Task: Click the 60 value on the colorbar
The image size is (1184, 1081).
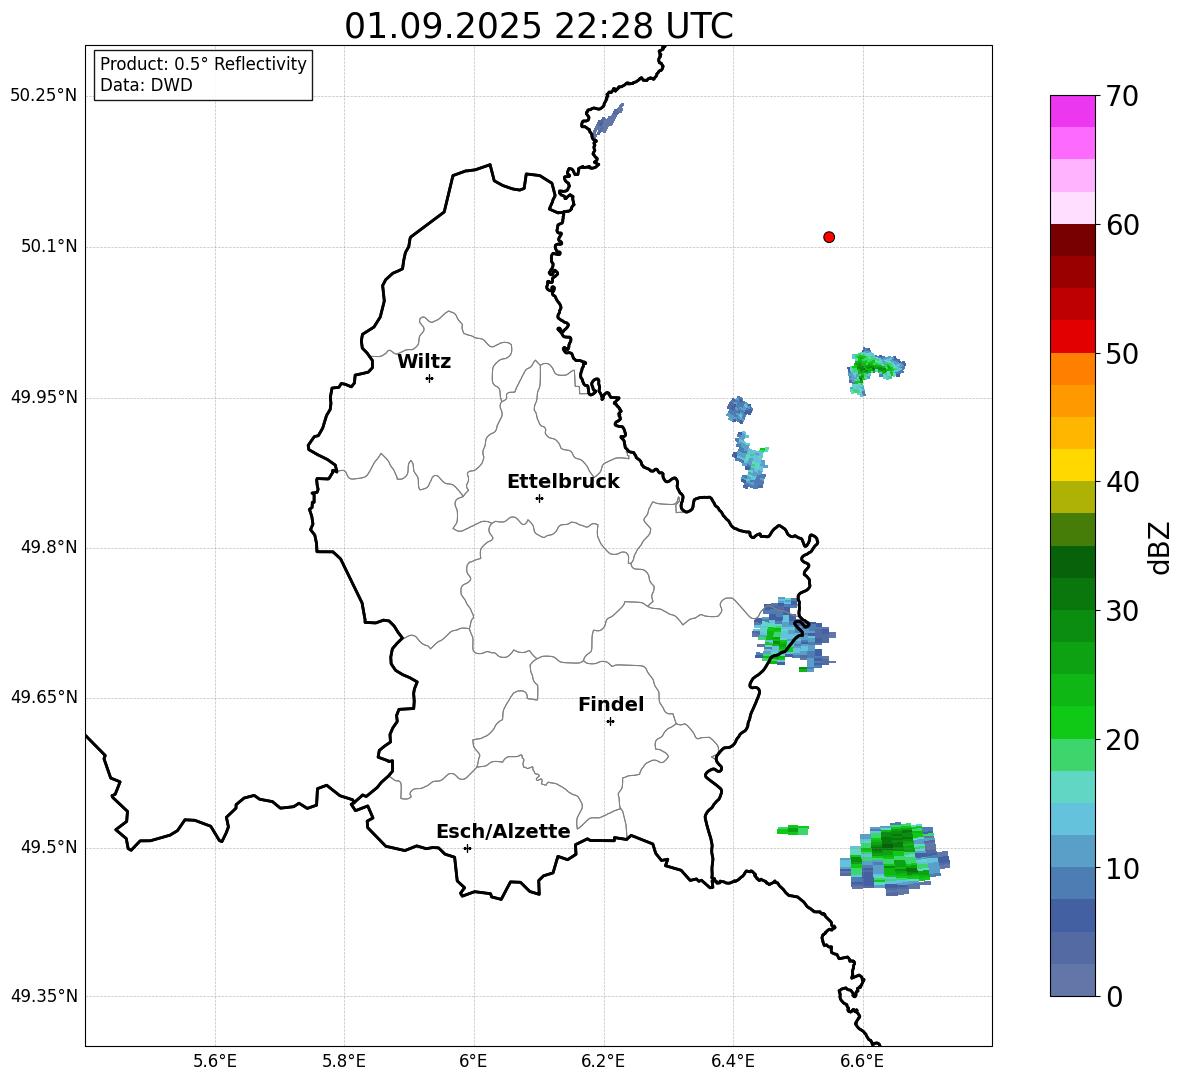Action: [x=1122, y=225]
